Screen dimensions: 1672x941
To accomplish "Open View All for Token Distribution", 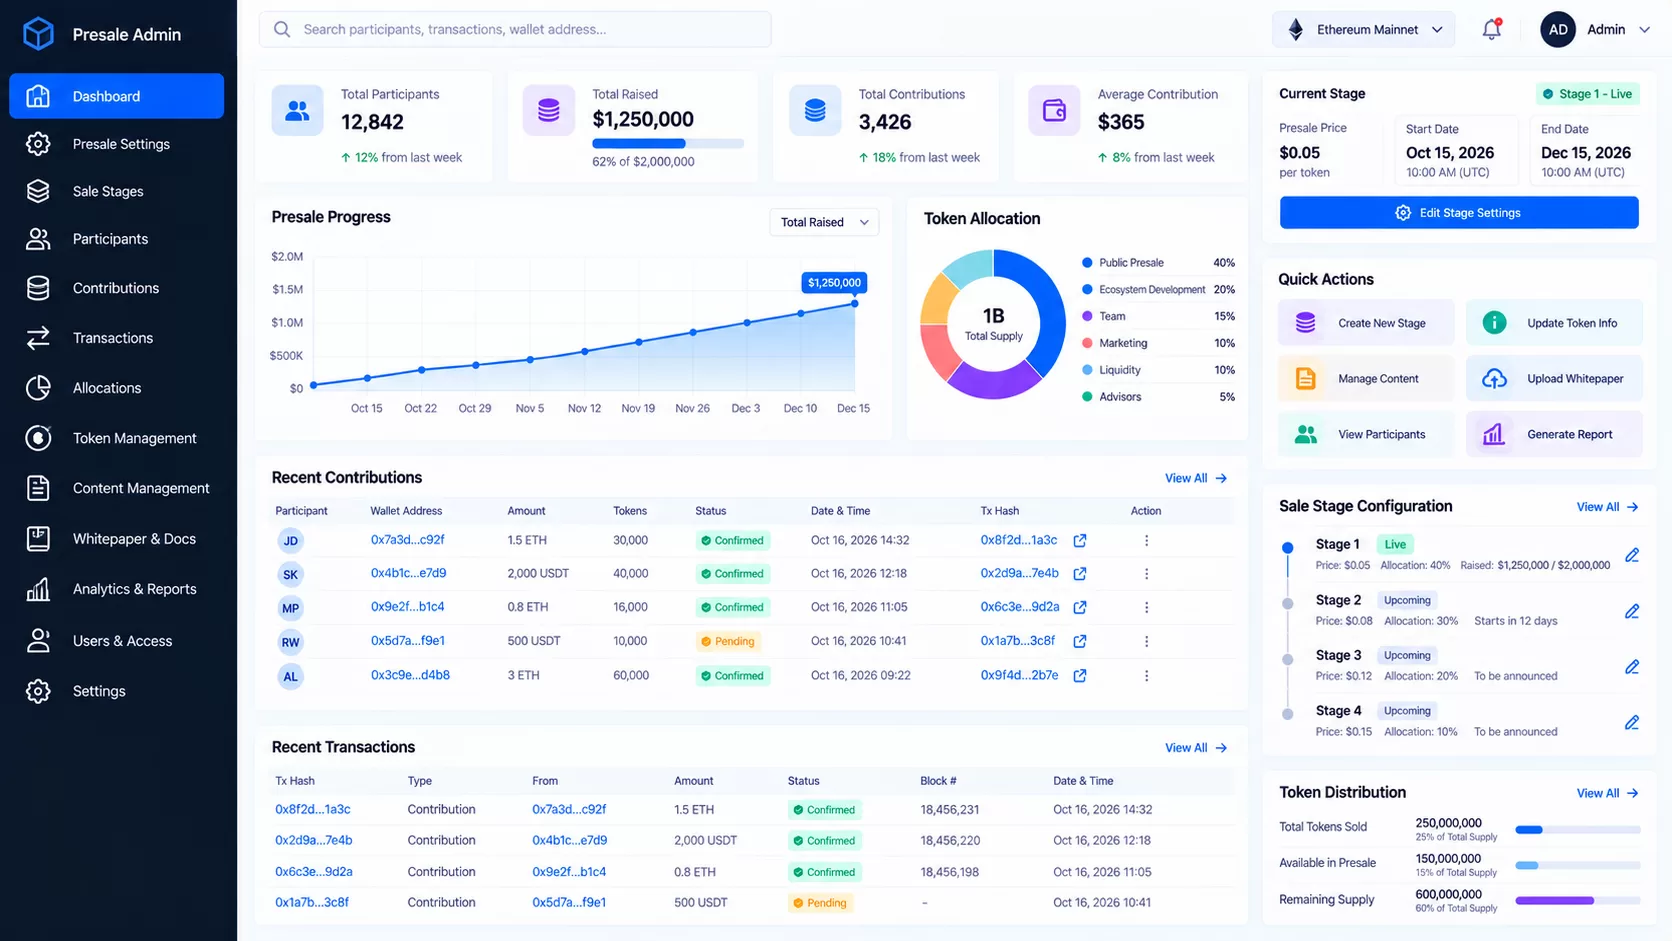I will click(1608, 793).
